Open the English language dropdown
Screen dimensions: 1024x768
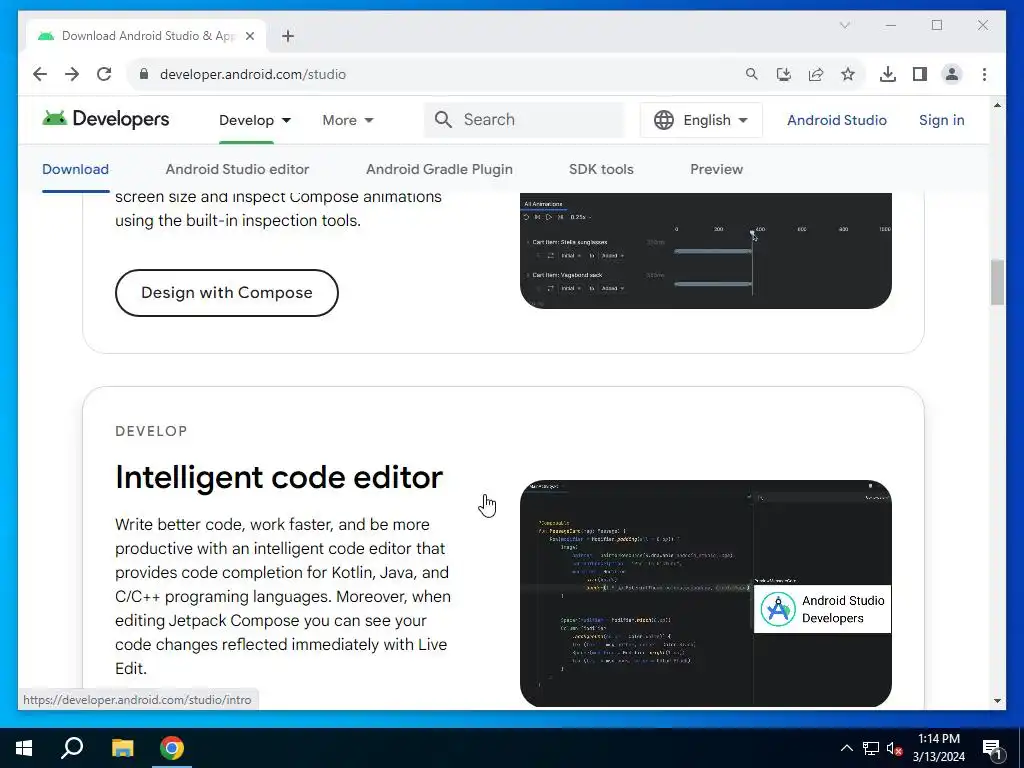(701, 120)
